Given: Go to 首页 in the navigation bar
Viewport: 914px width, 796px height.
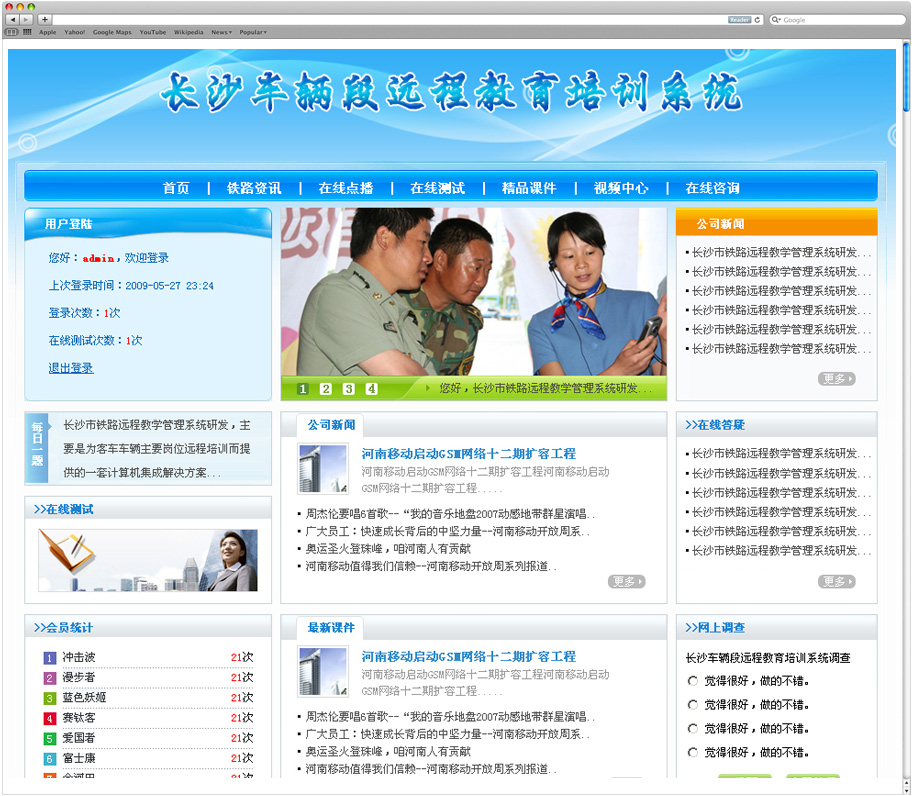Looking at the screenshot, I should pos(176,188).
